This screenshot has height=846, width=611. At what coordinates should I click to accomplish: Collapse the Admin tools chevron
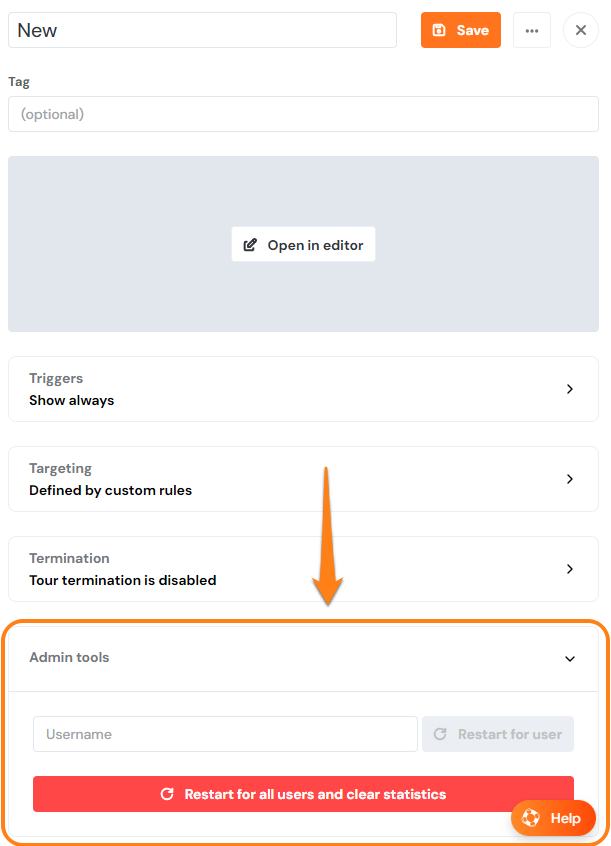click(x=570, y=659)
